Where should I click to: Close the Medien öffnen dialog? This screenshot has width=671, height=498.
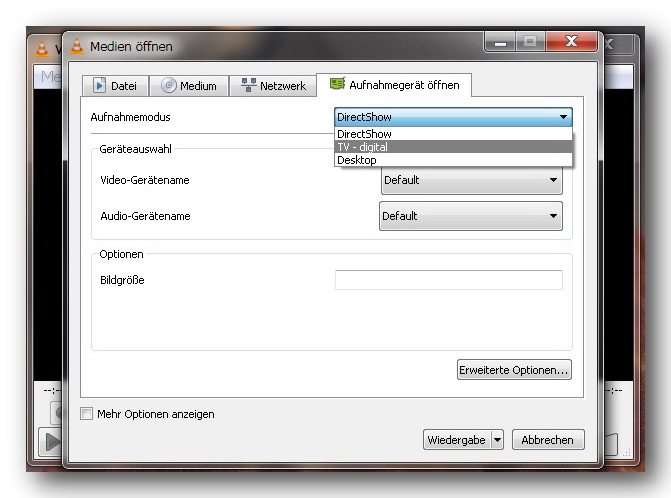[571, 42]
